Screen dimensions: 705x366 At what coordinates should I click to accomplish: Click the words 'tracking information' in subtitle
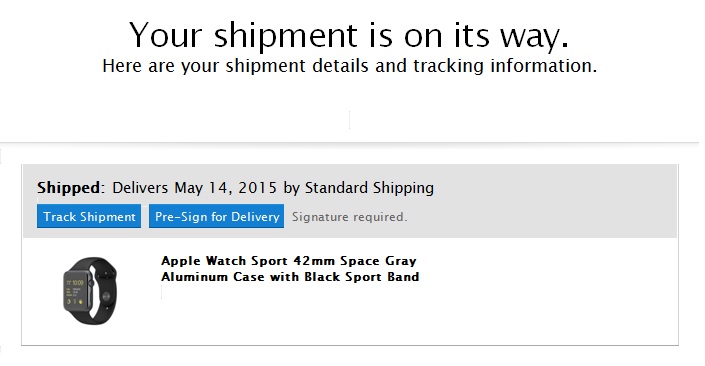click(x=505, y=66)
